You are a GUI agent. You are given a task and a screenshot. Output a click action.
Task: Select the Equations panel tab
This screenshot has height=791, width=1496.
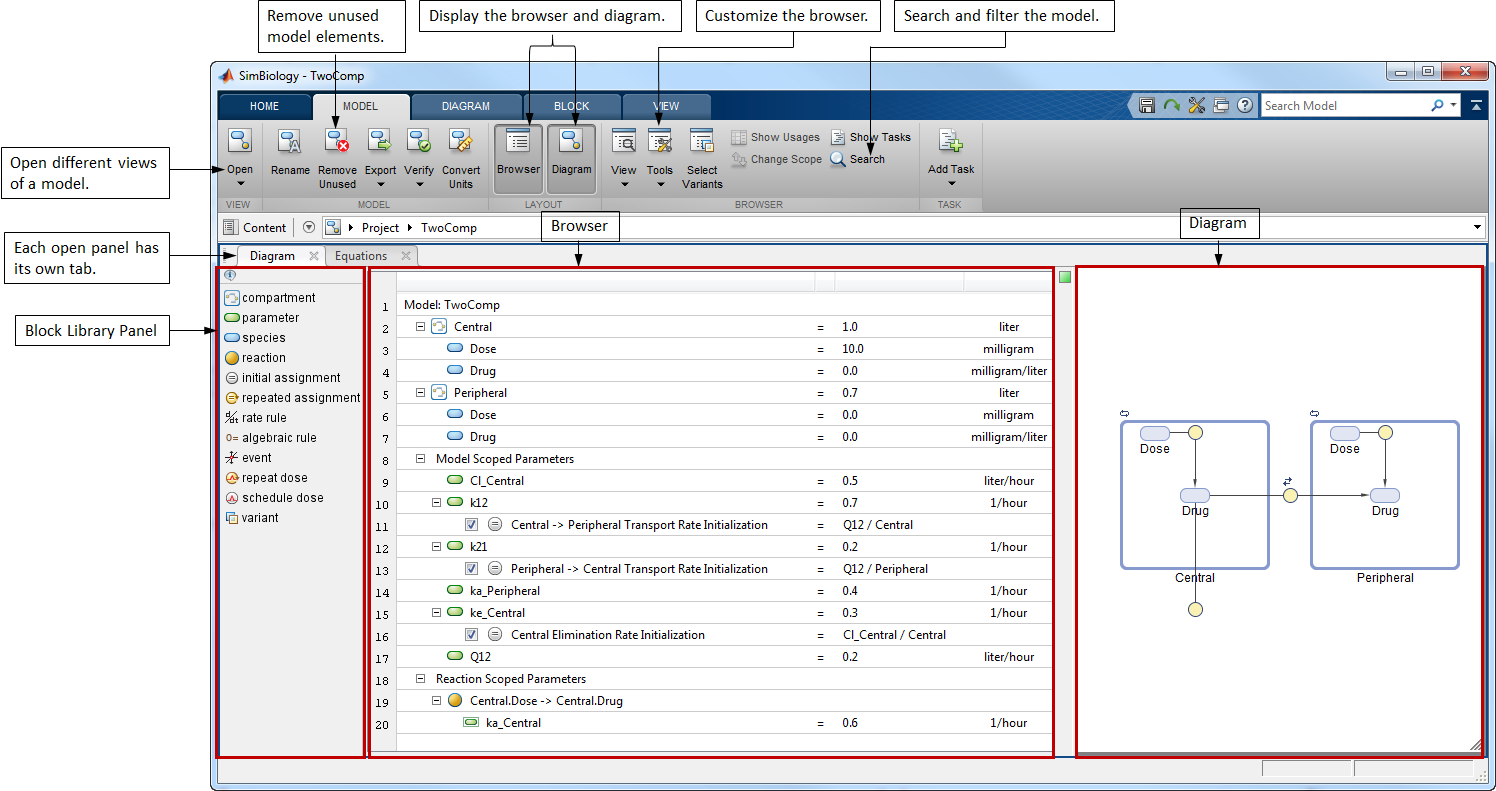coord(361,256)
